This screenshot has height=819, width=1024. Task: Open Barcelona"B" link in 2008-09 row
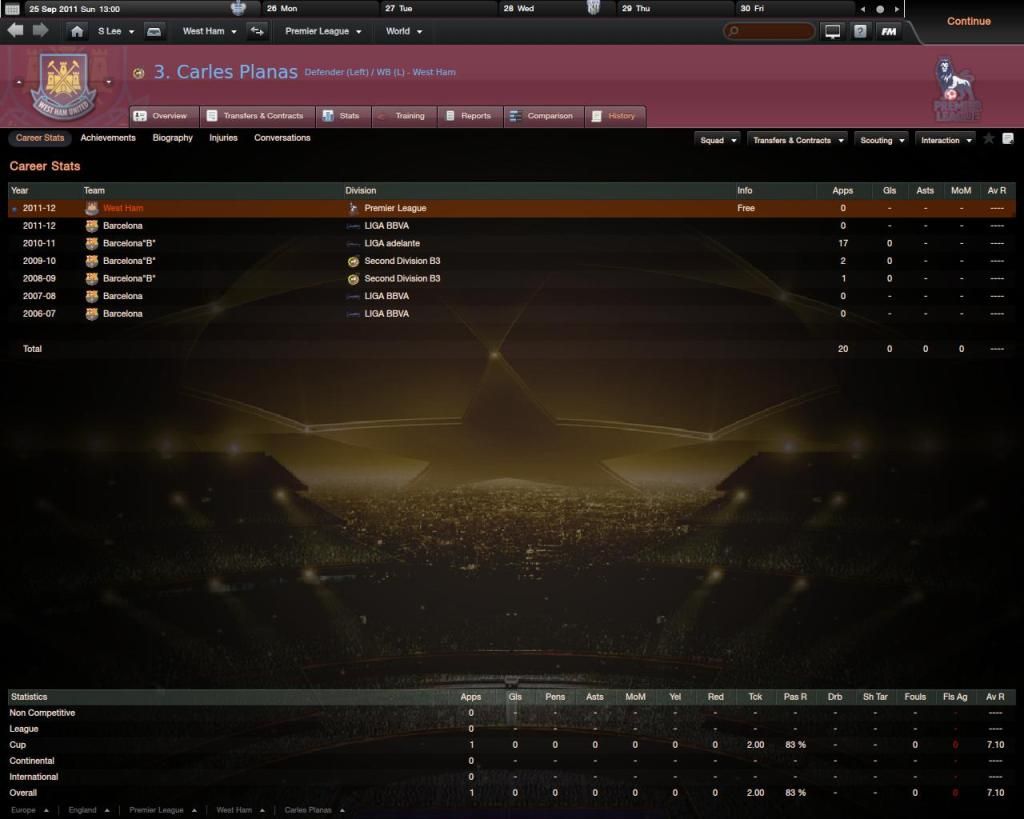pyautogui.click(x=129, y=279)
